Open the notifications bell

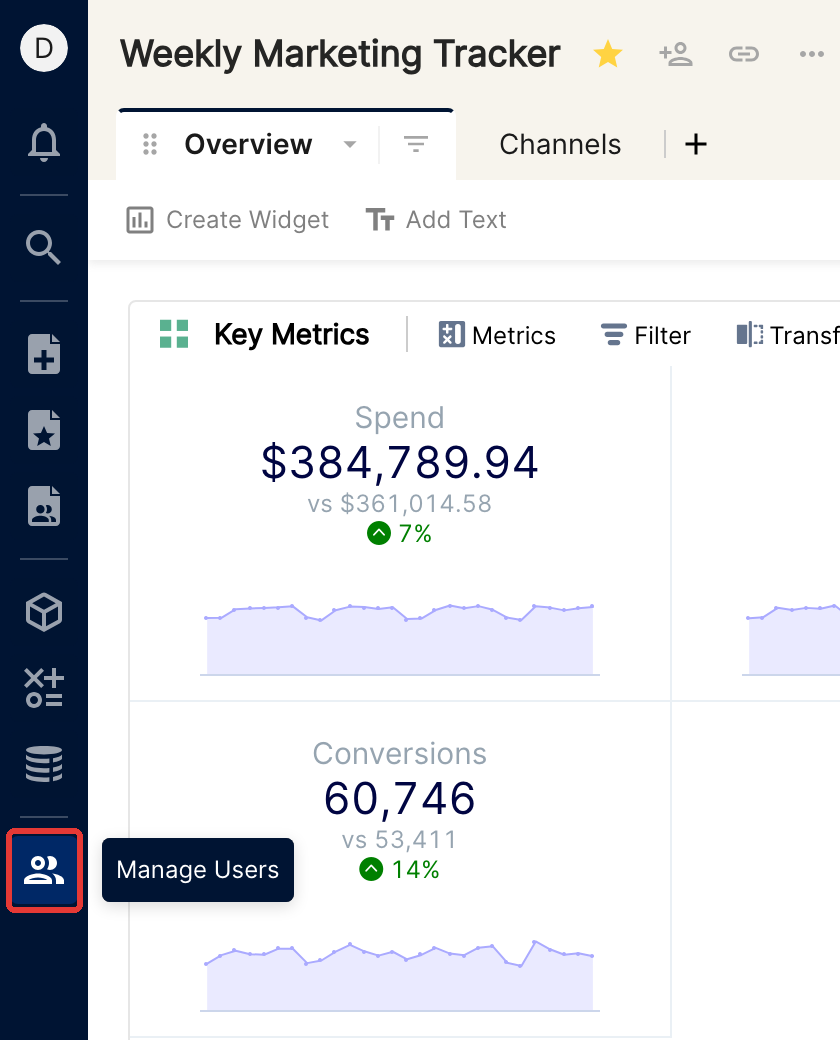(44, 142)
